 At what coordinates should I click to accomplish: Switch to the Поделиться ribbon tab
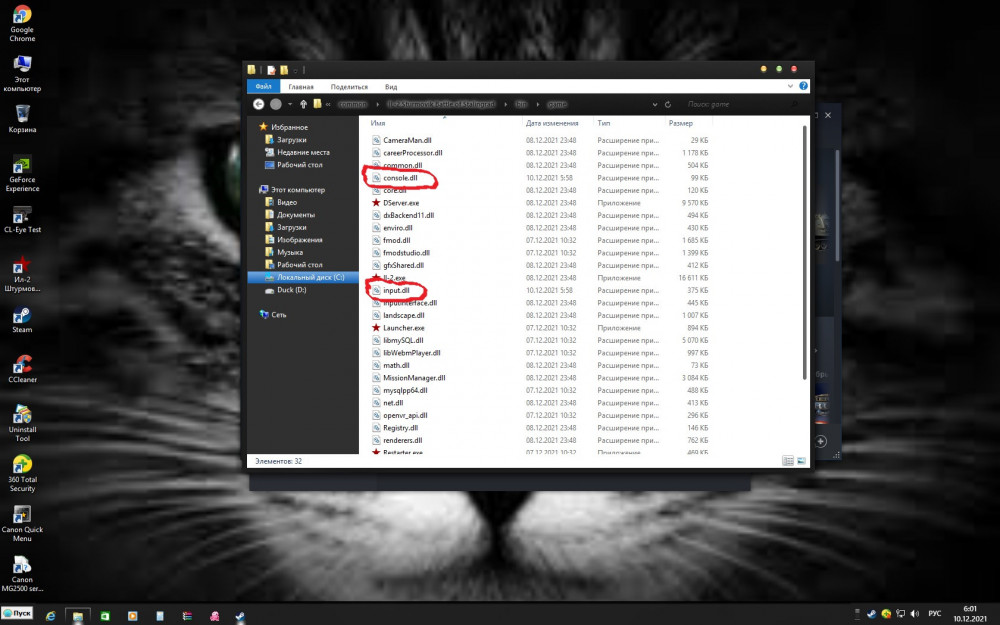[x=349, y=87]
